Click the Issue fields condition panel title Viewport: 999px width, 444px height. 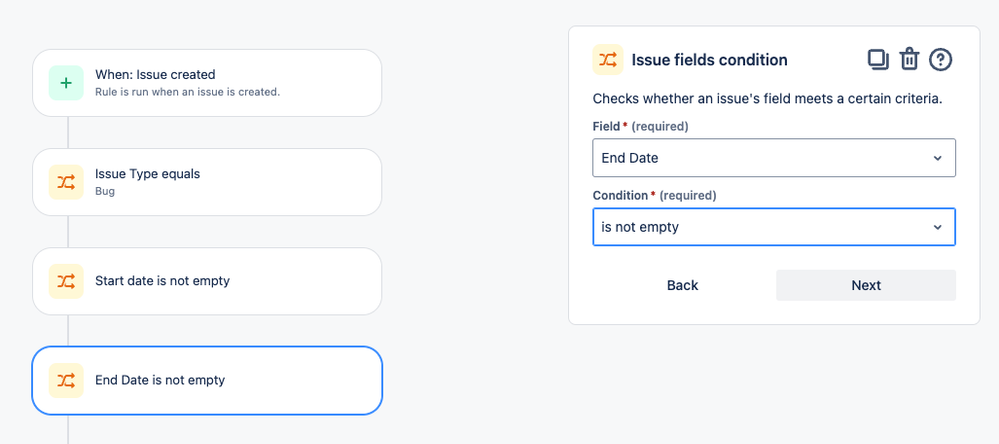[709, 60]
